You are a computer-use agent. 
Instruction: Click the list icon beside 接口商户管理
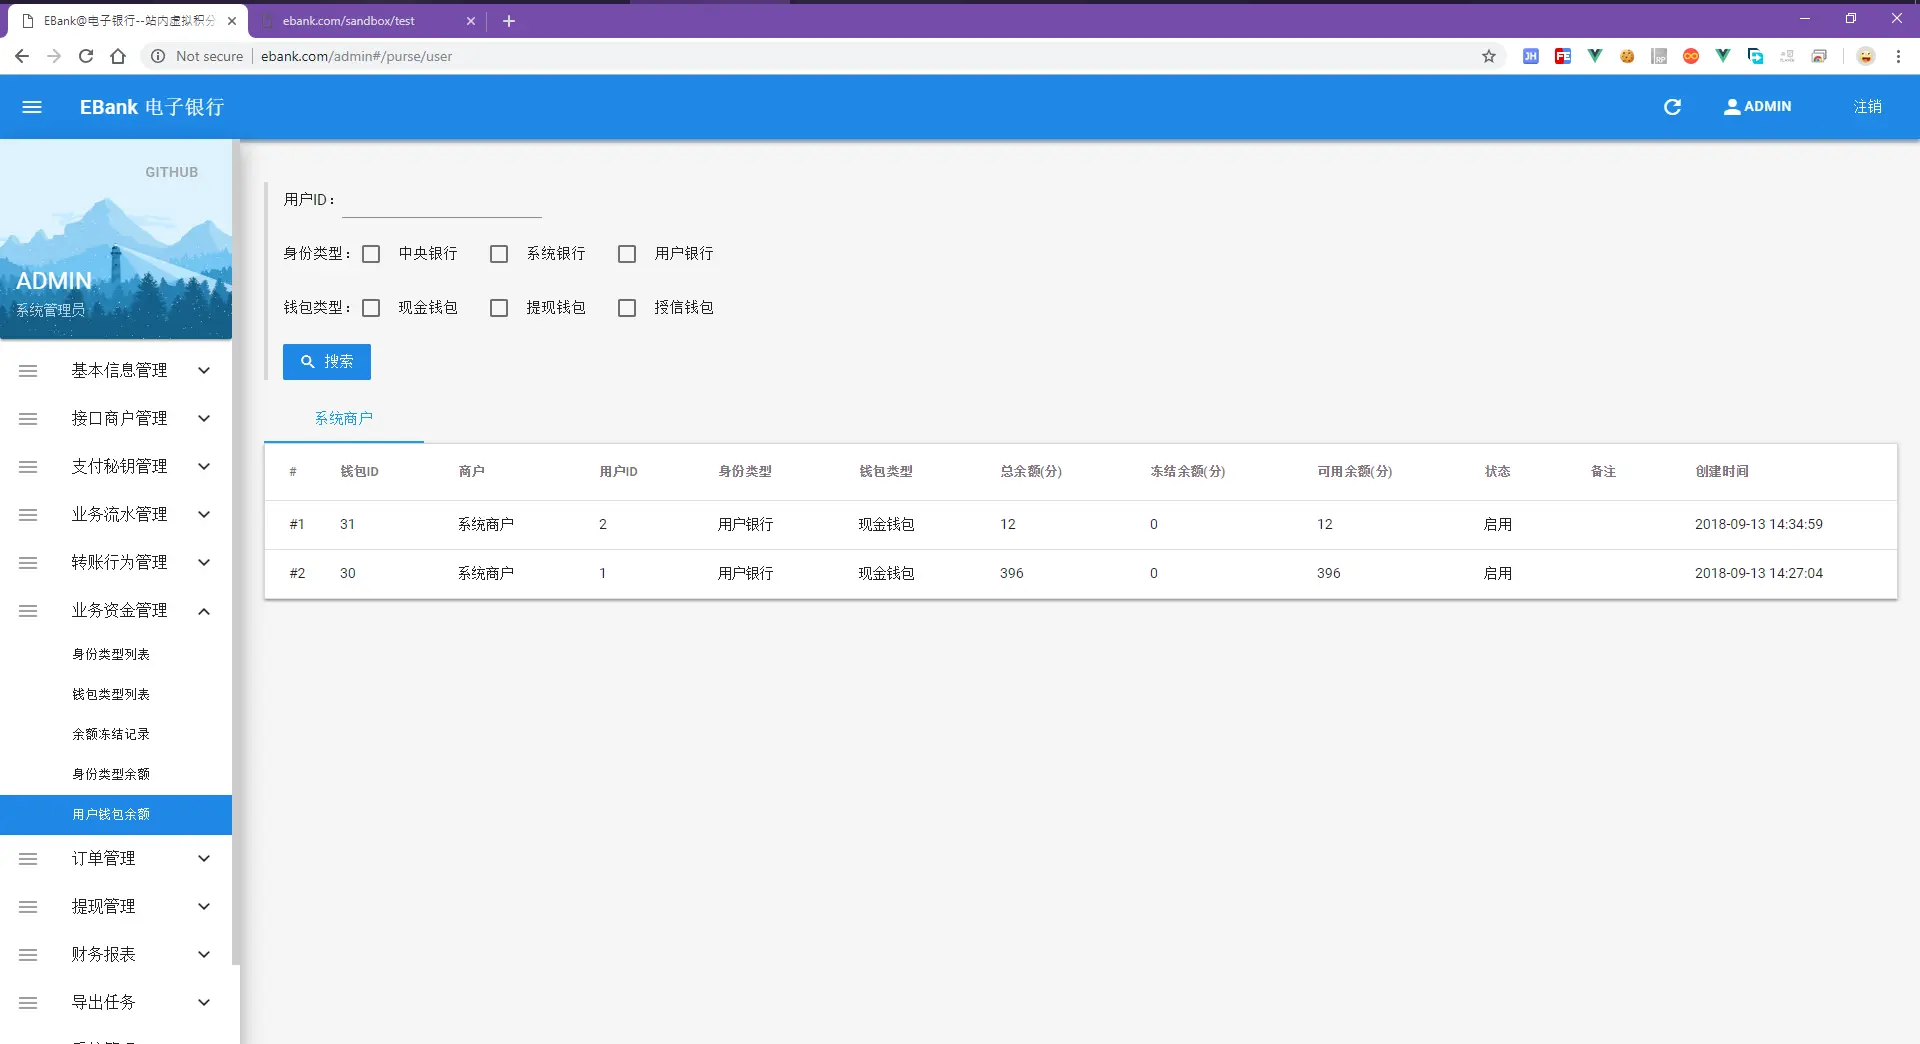click(x=28, y=419)
